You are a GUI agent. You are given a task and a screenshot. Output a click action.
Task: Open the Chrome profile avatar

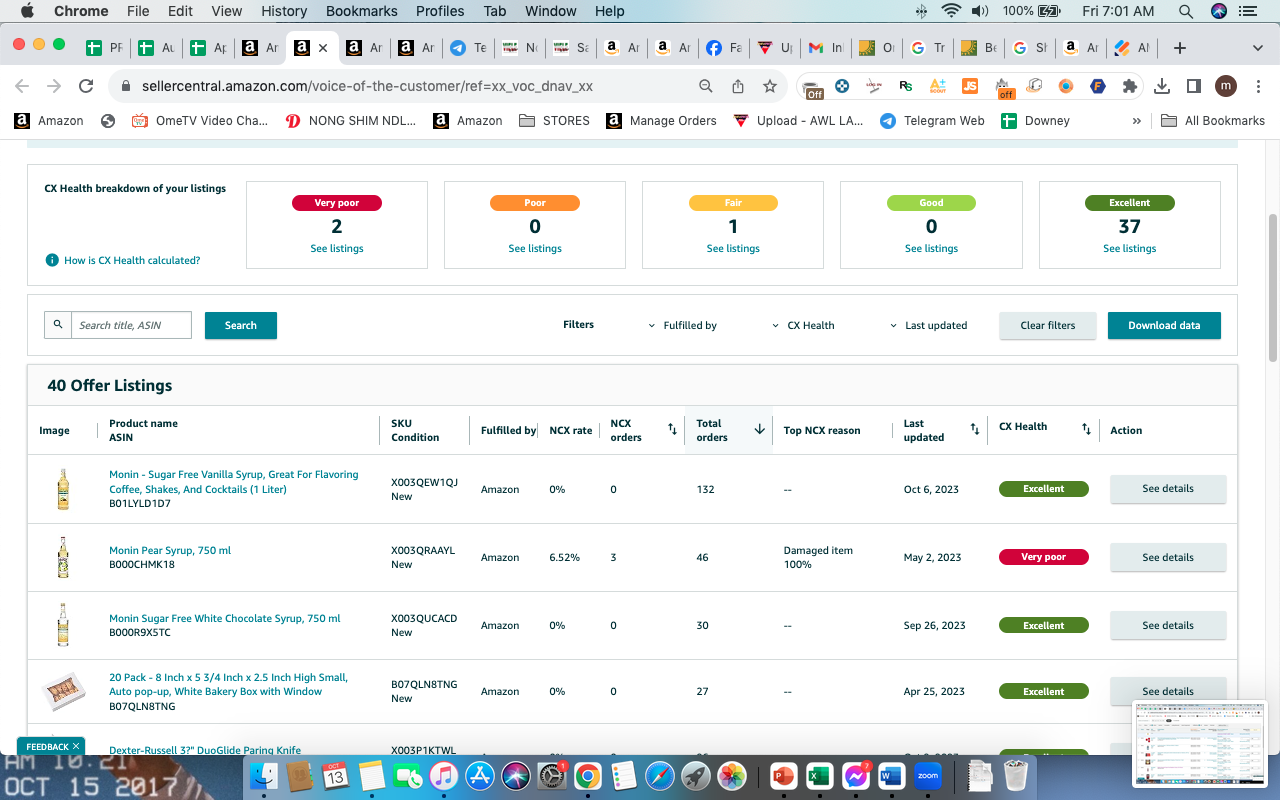click(1226, 86)
